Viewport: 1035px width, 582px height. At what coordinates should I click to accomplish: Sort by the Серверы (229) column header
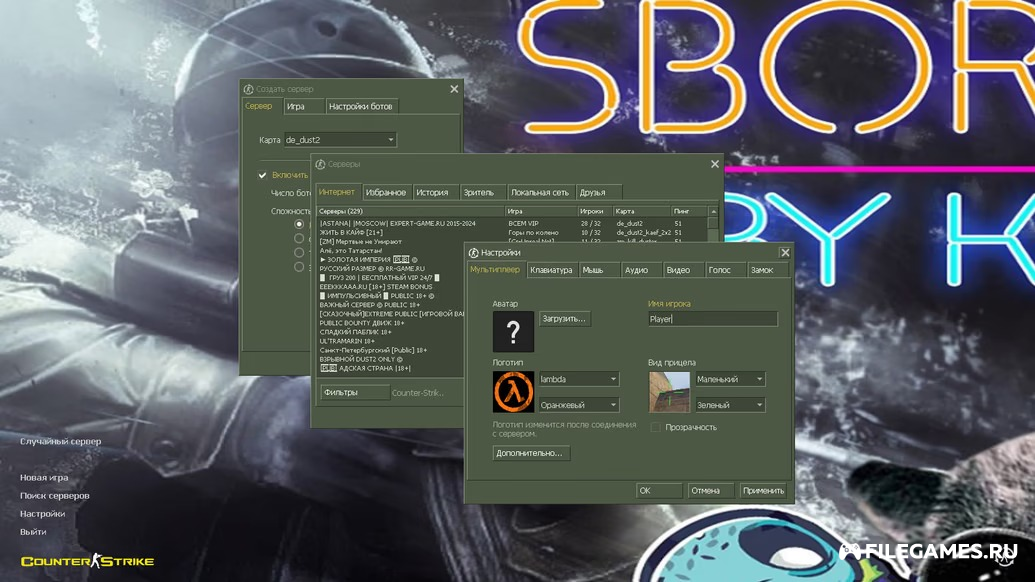tap(411, 211)
